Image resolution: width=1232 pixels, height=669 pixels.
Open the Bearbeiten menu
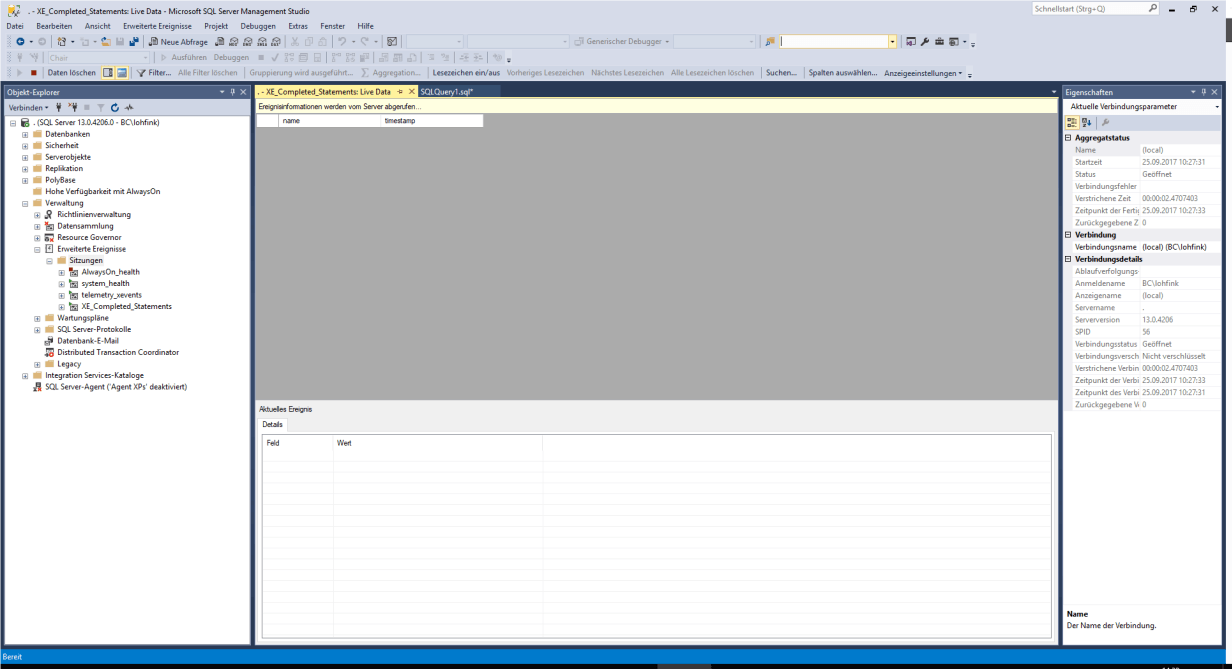point(54,26)
